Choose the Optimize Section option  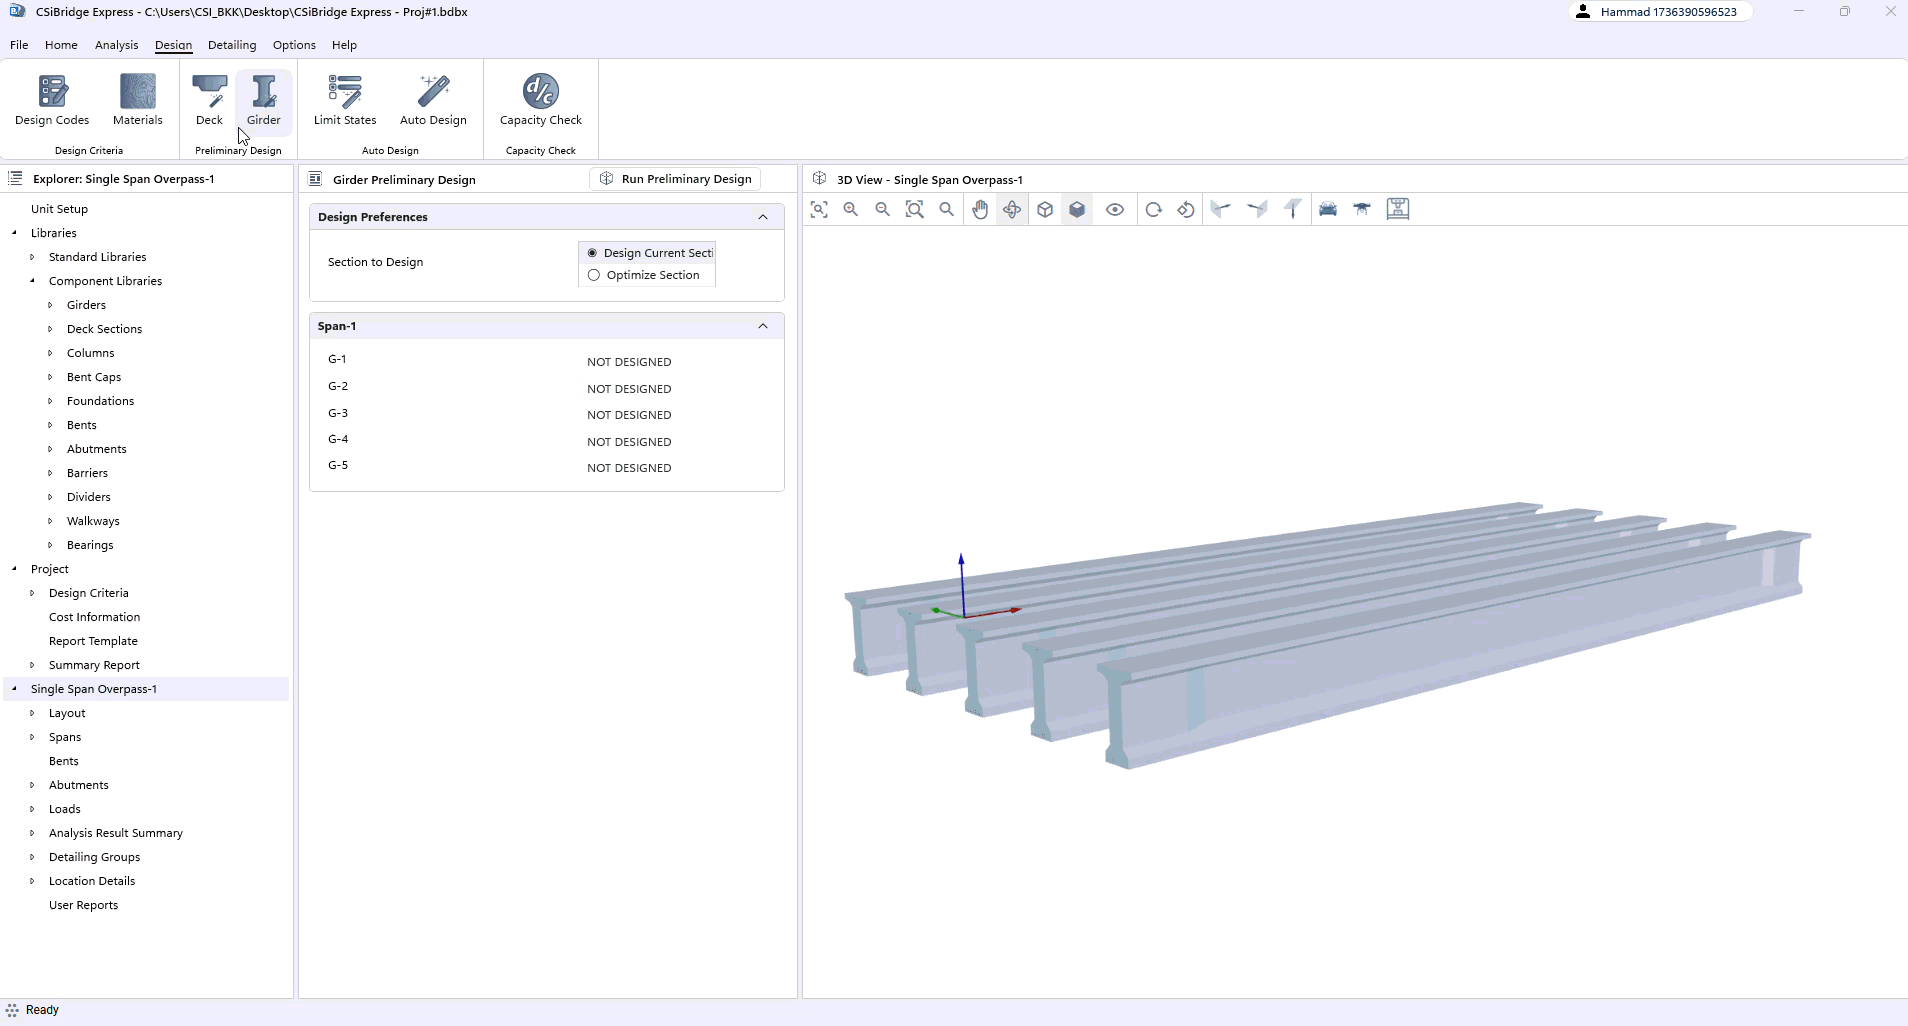tap(594, 275)
